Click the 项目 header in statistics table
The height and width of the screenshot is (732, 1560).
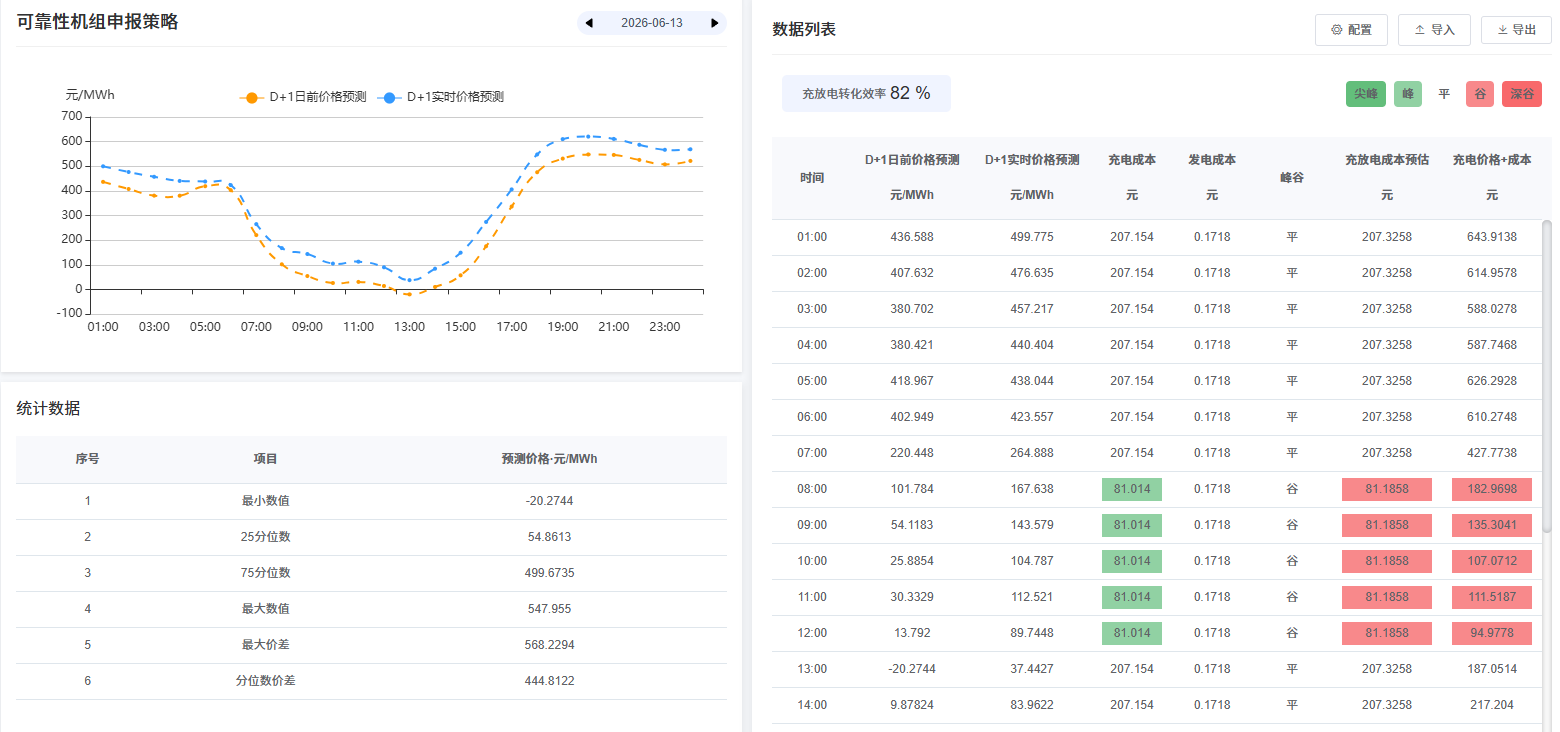pyautogui.click(x=265, y=459)
